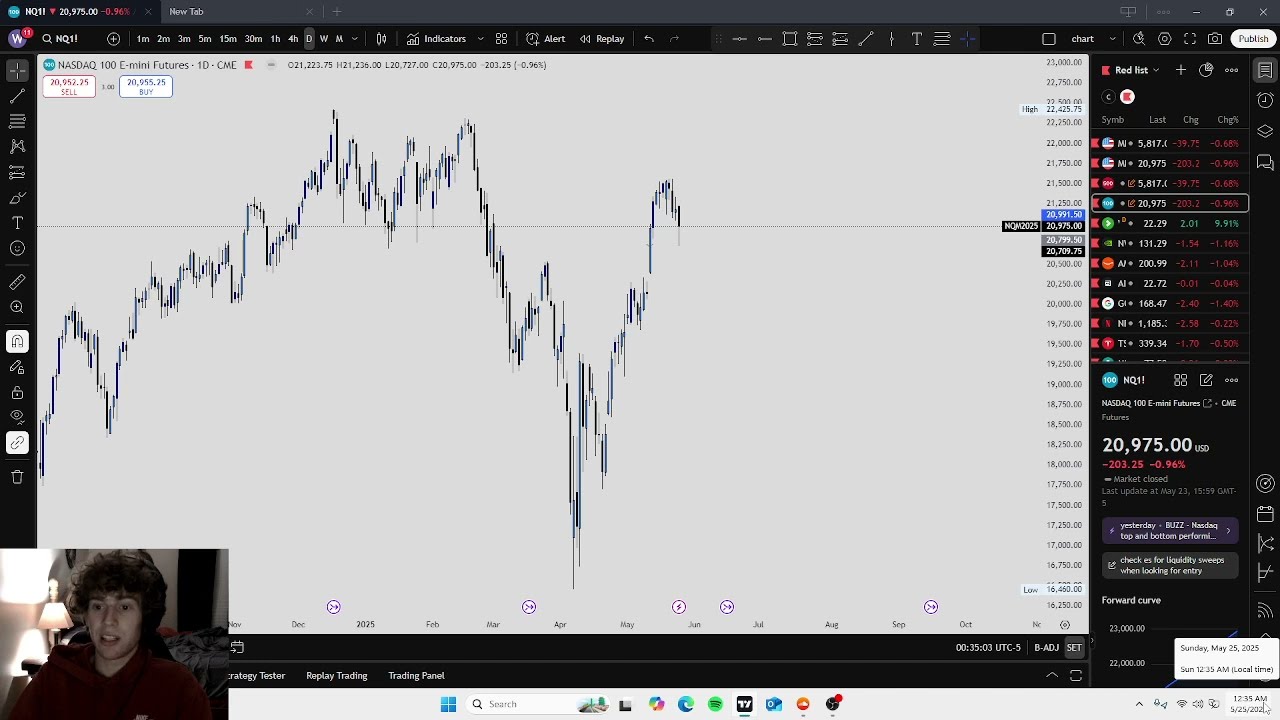Select the trend line drawing tool
The image size is (1280, 720).
point(17,96)
